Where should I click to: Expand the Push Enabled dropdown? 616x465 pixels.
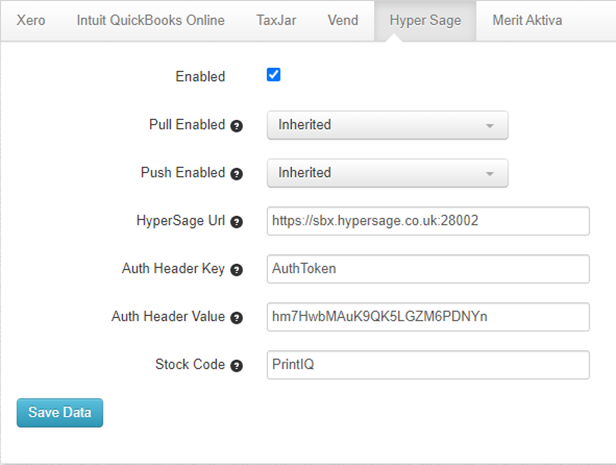click(x=387, y=173)
